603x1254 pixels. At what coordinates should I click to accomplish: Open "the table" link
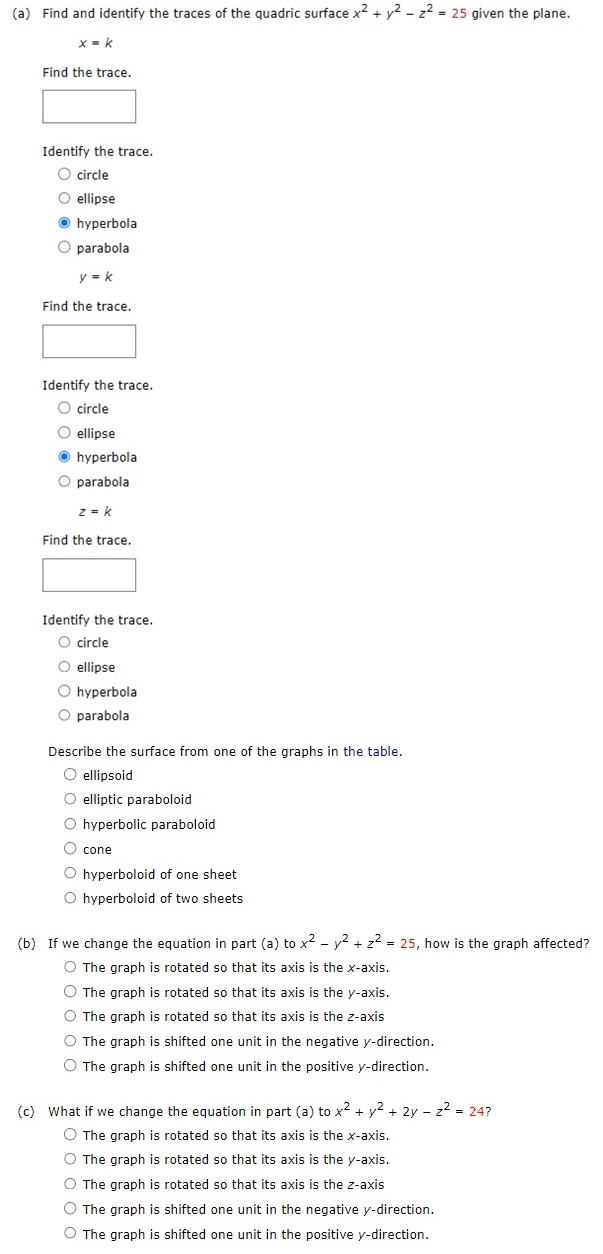[x=371, y=752]
